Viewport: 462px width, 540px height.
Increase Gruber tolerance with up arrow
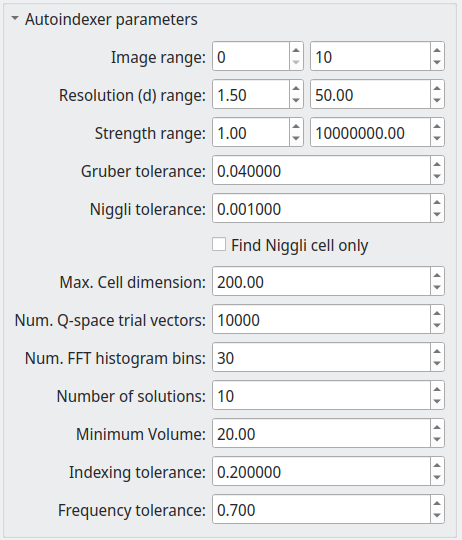(x=437, y=164)
